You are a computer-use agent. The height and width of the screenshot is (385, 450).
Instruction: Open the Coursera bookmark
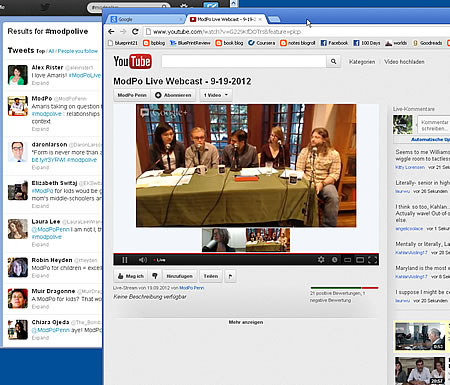262,43
